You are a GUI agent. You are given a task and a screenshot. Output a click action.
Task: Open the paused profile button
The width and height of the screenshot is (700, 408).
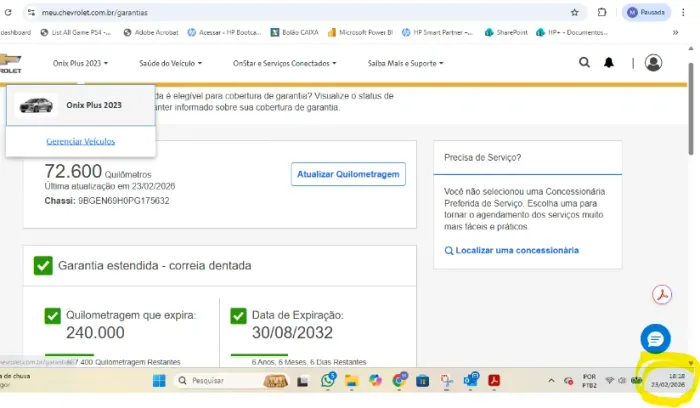646,12
